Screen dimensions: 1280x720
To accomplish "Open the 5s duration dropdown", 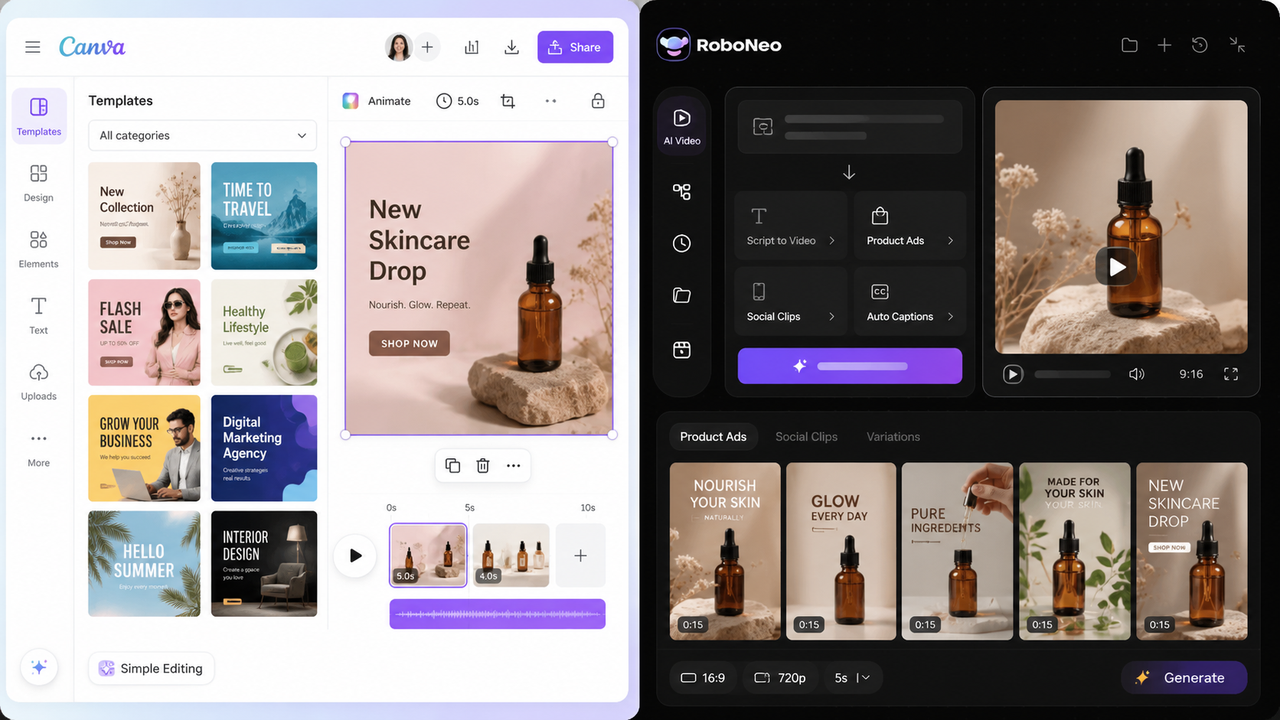I will [853, 678].
